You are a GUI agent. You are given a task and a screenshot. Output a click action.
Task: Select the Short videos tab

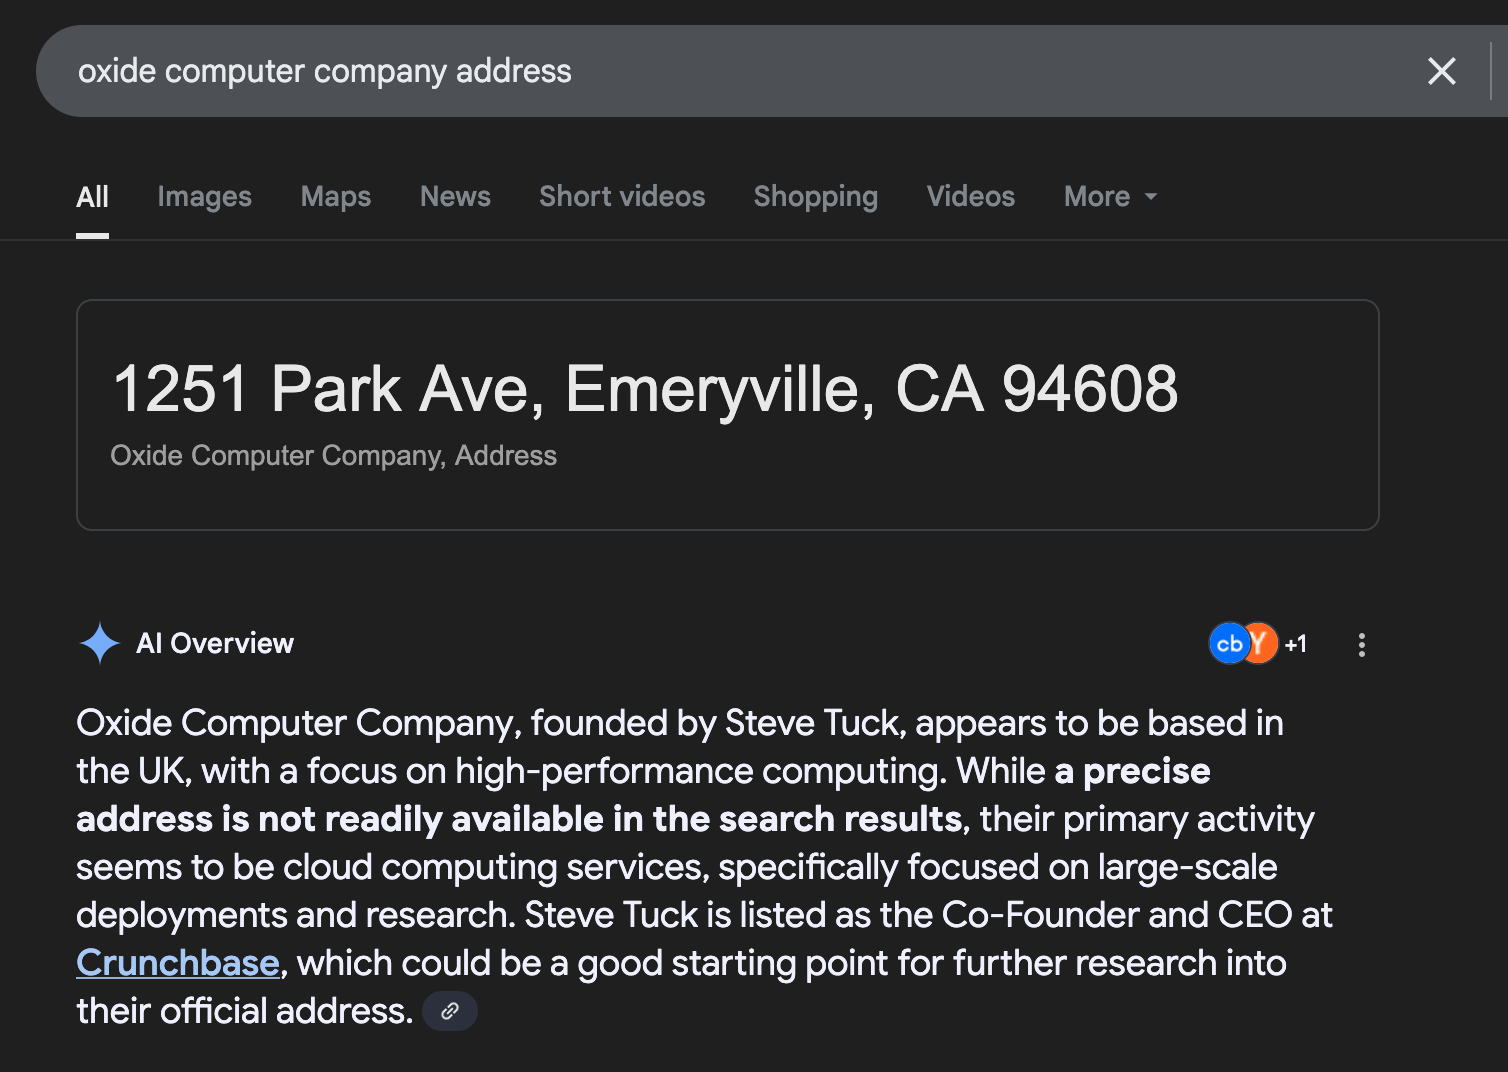pos(622,197)
